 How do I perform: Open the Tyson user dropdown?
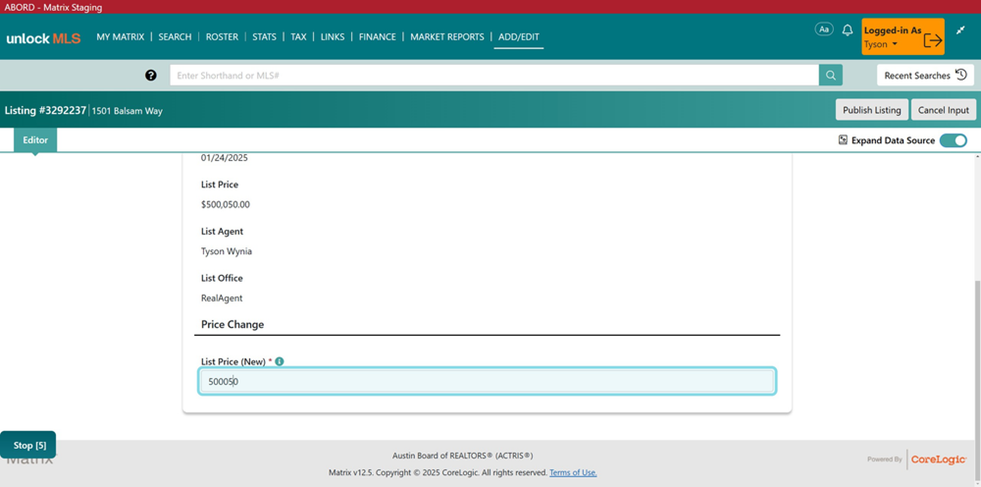880,44
